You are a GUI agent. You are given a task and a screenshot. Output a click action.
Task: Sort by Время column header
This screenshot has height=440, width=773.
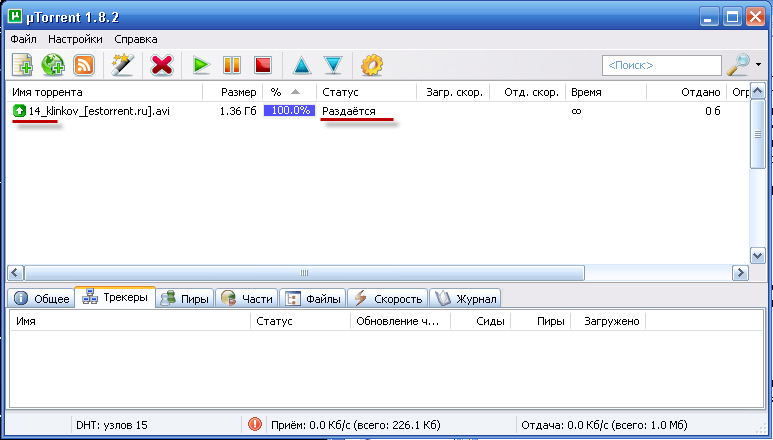click(606, 92)
